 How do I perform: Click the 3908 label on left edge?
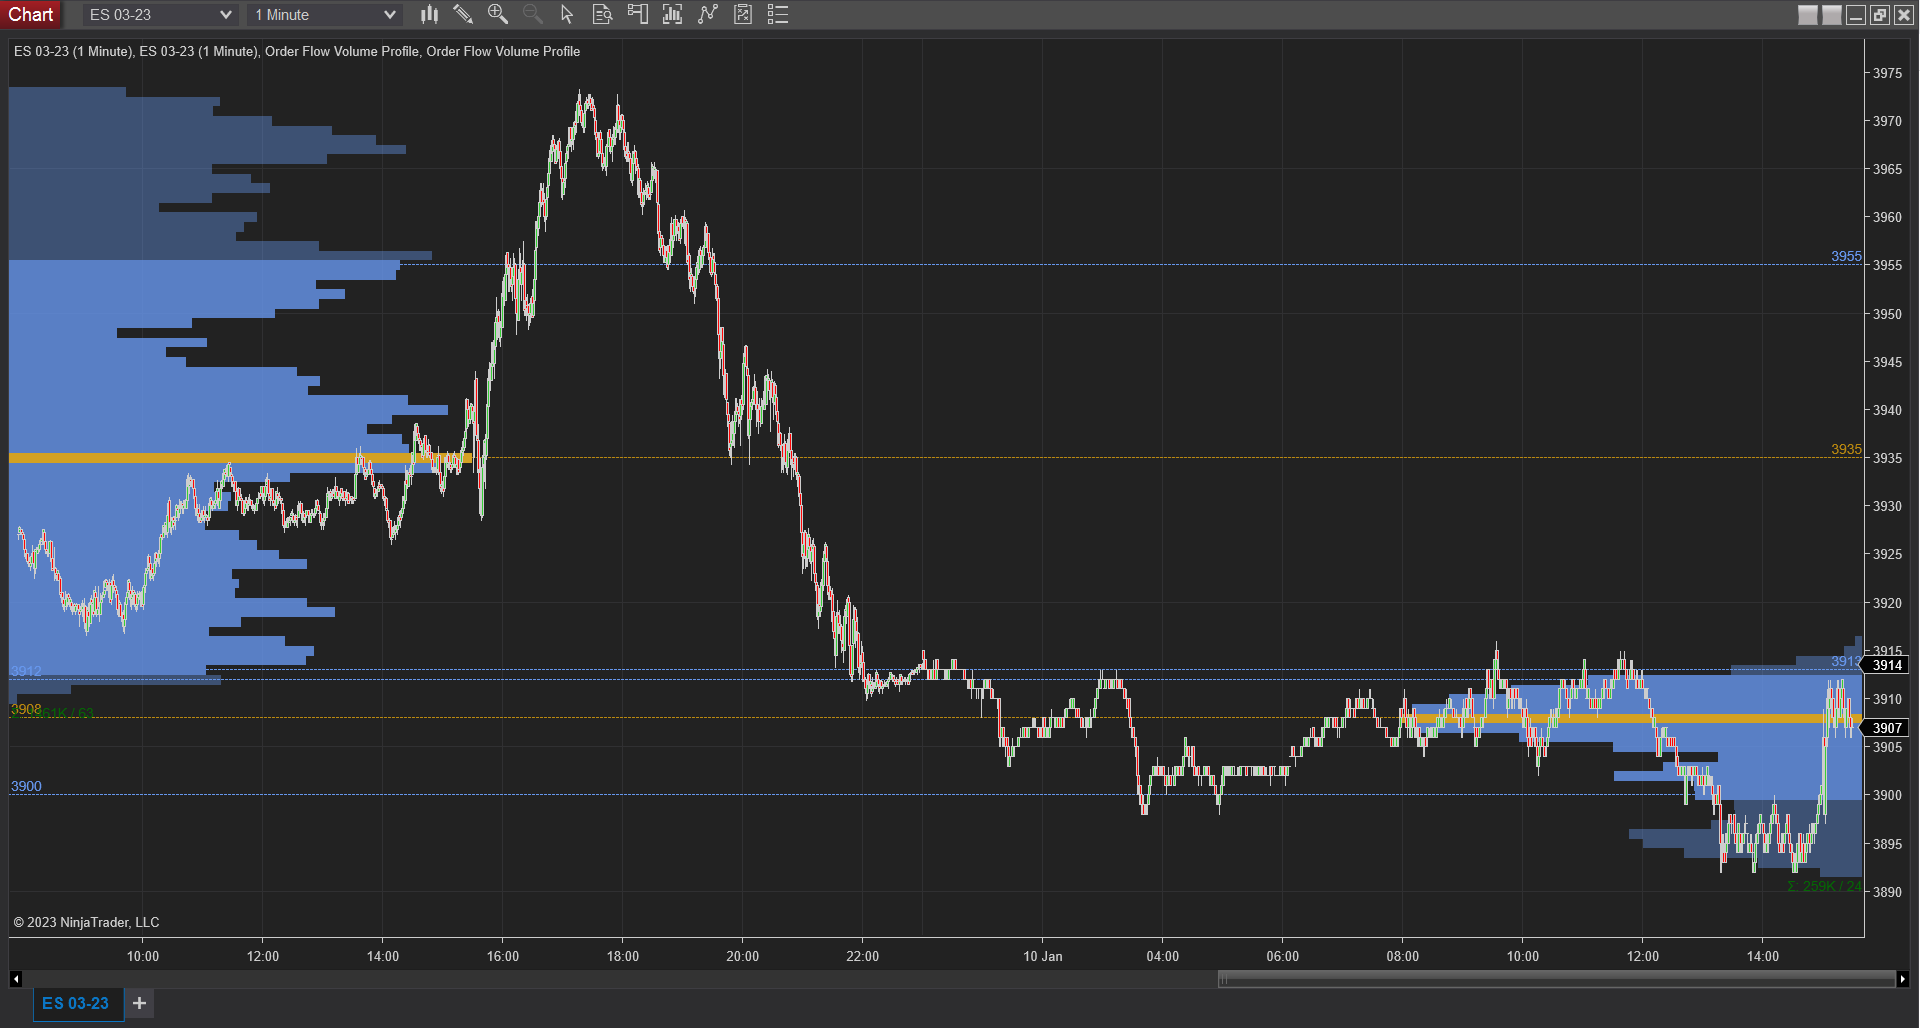click(26, 709)
